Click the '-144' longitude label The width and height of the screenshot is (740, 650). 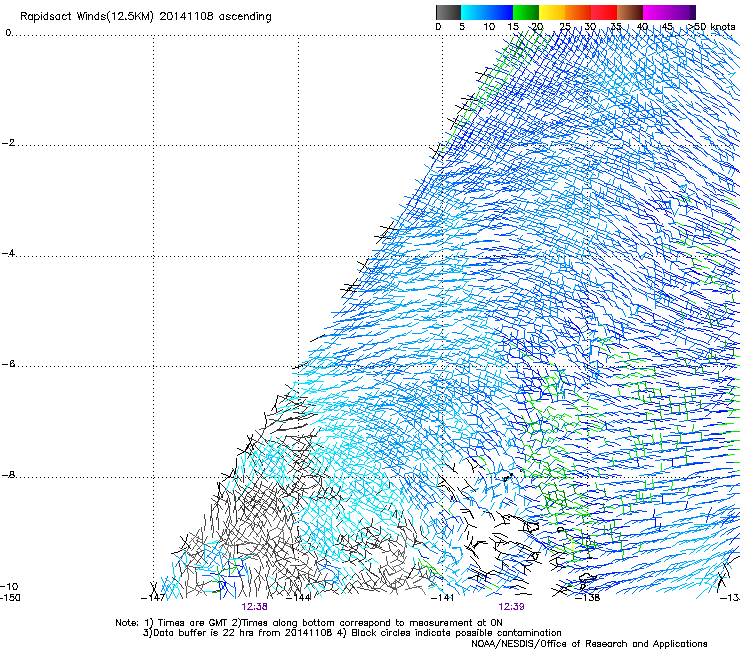298,598
